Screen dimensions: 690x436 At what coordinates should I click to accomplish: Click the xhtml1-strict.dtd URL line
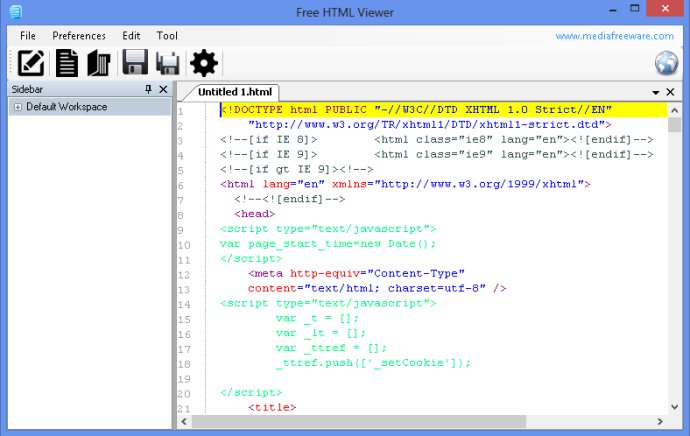[429, 125]
